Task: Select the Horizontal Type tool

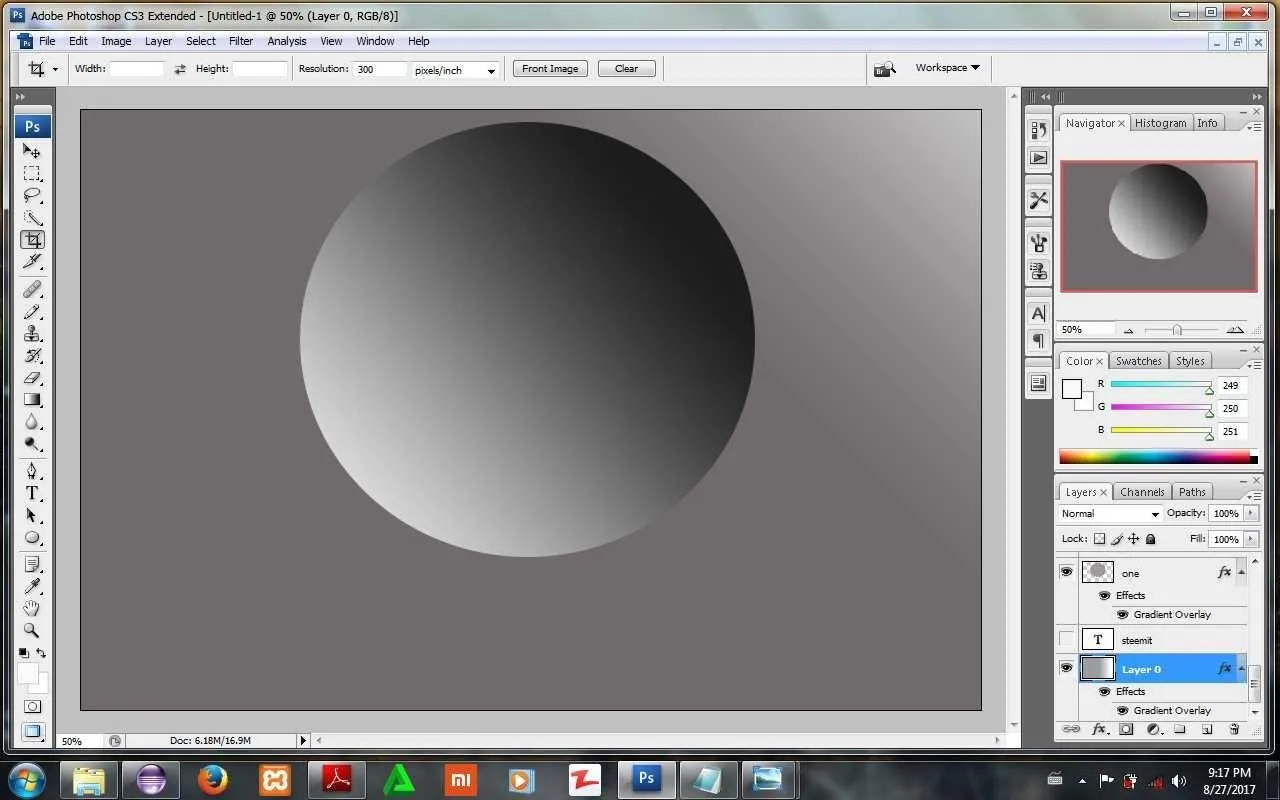Action: coord(32,493)
